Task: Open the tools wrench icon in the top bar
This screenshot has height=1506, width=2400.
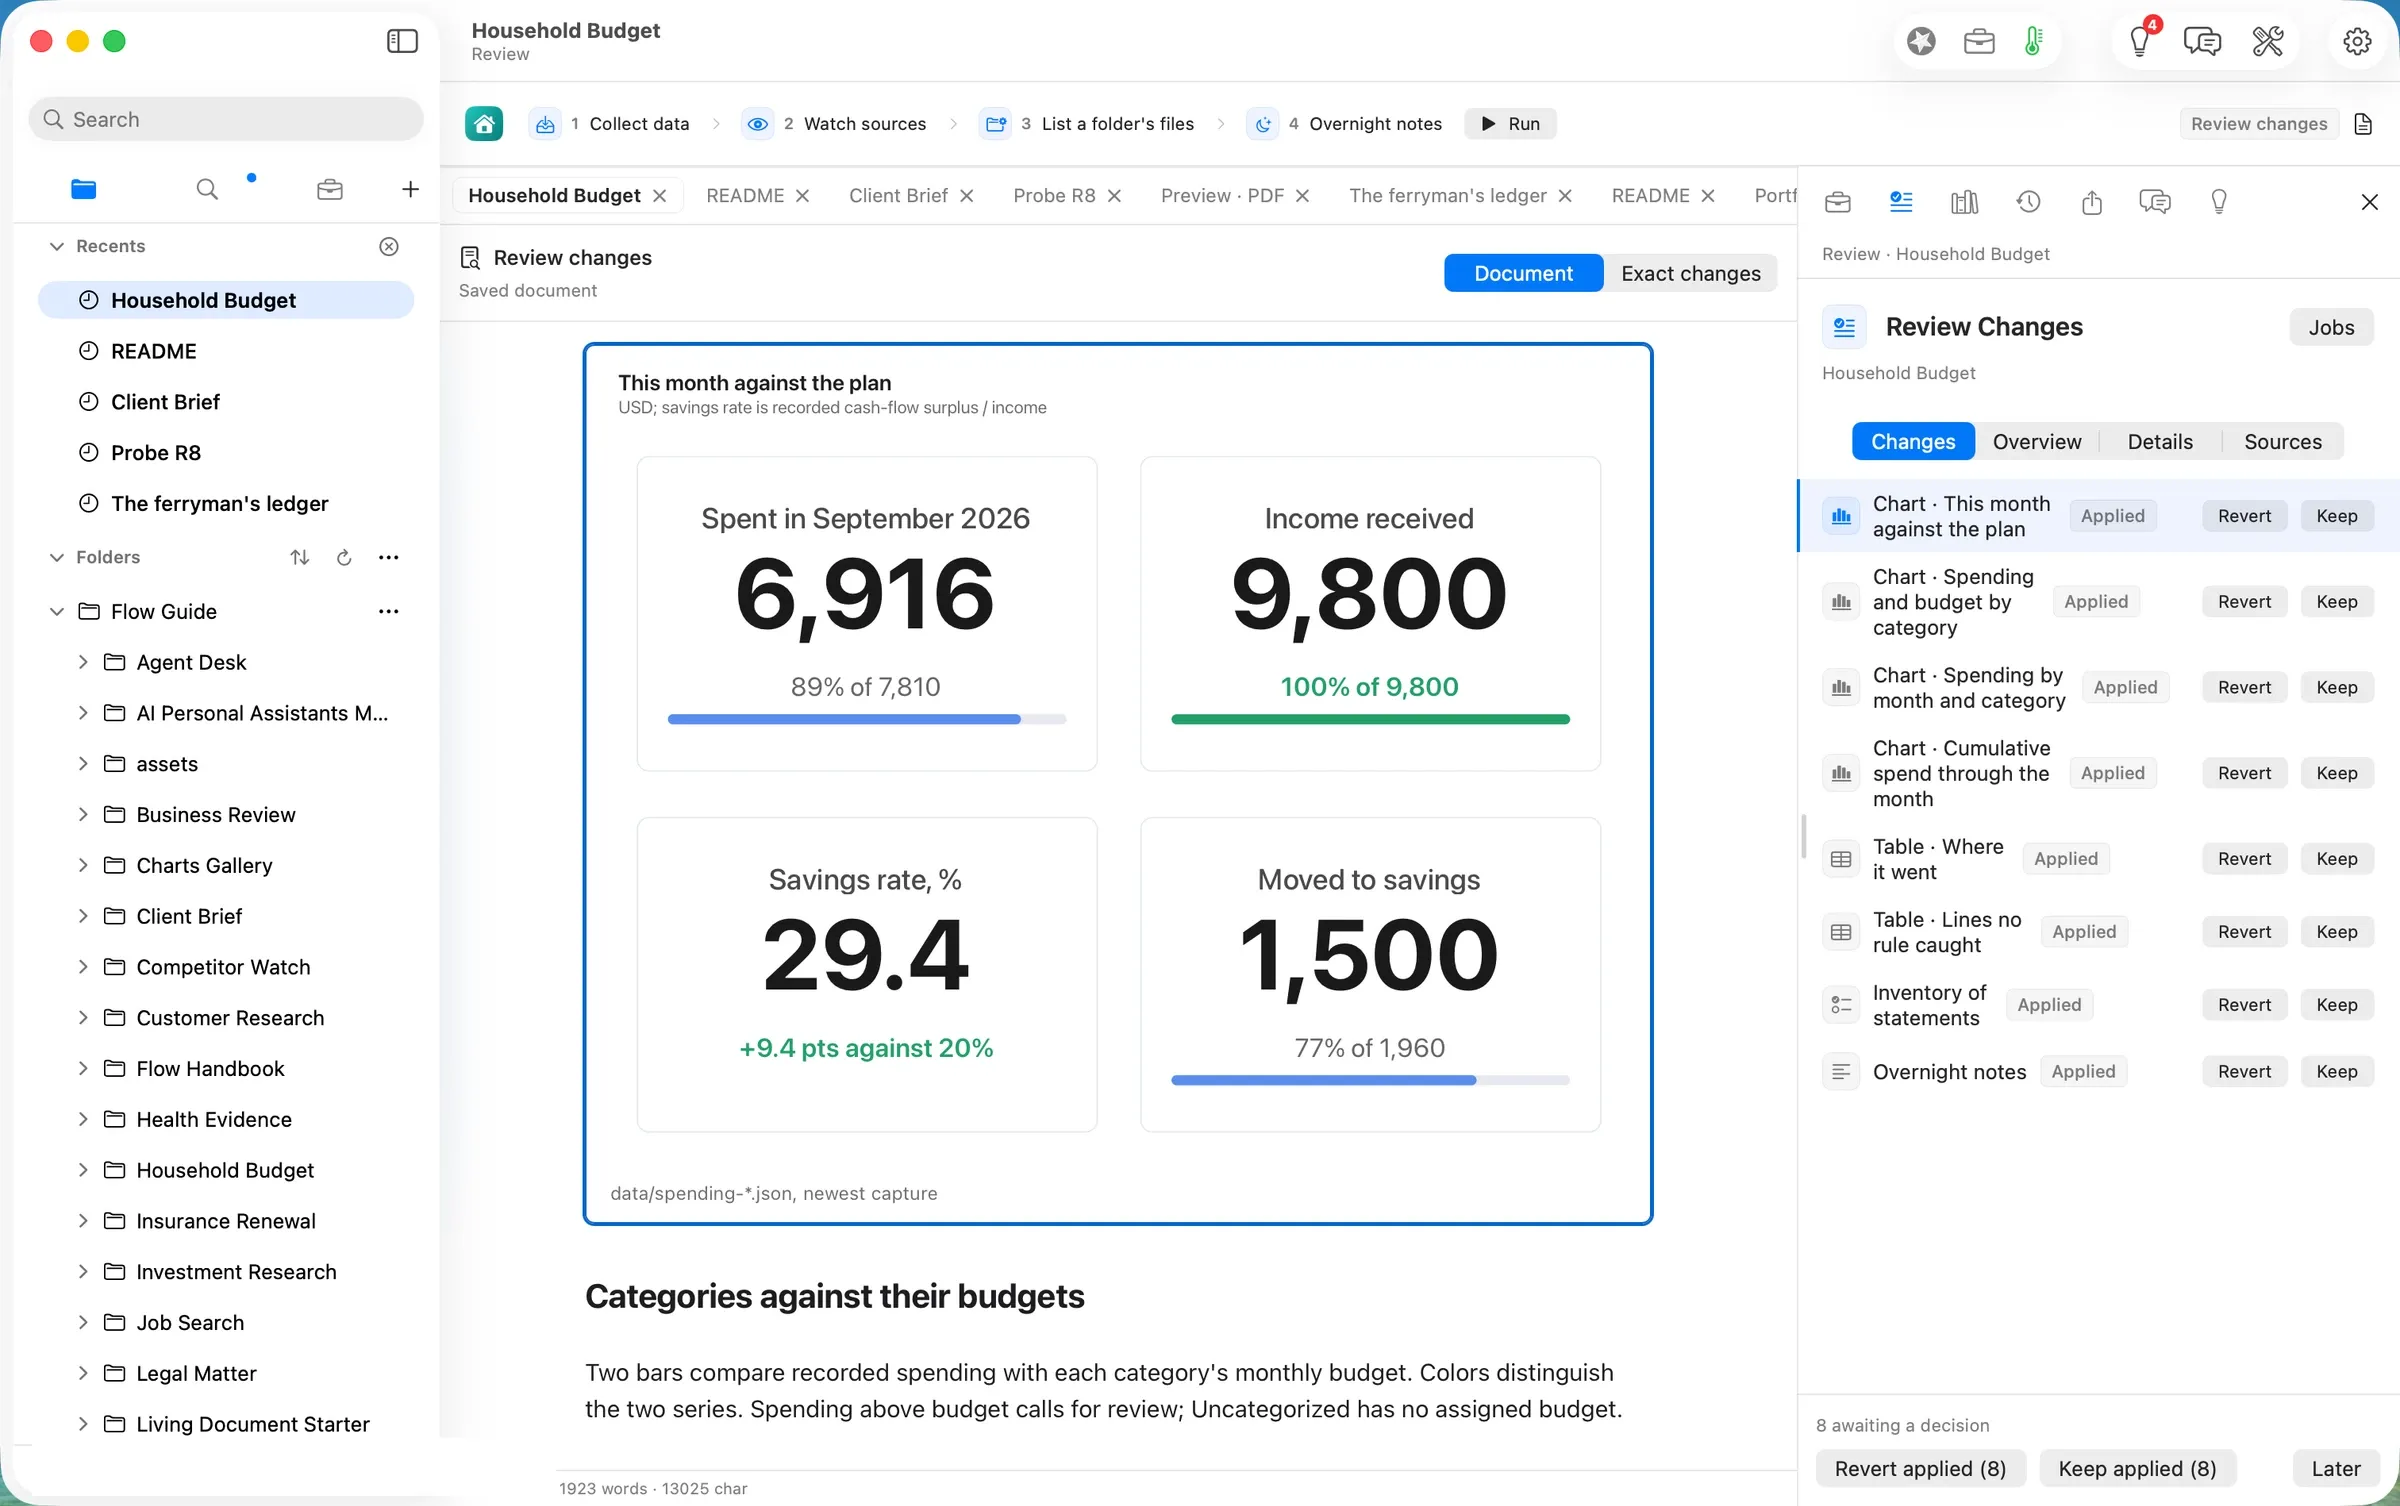Action: [2267, 41]
